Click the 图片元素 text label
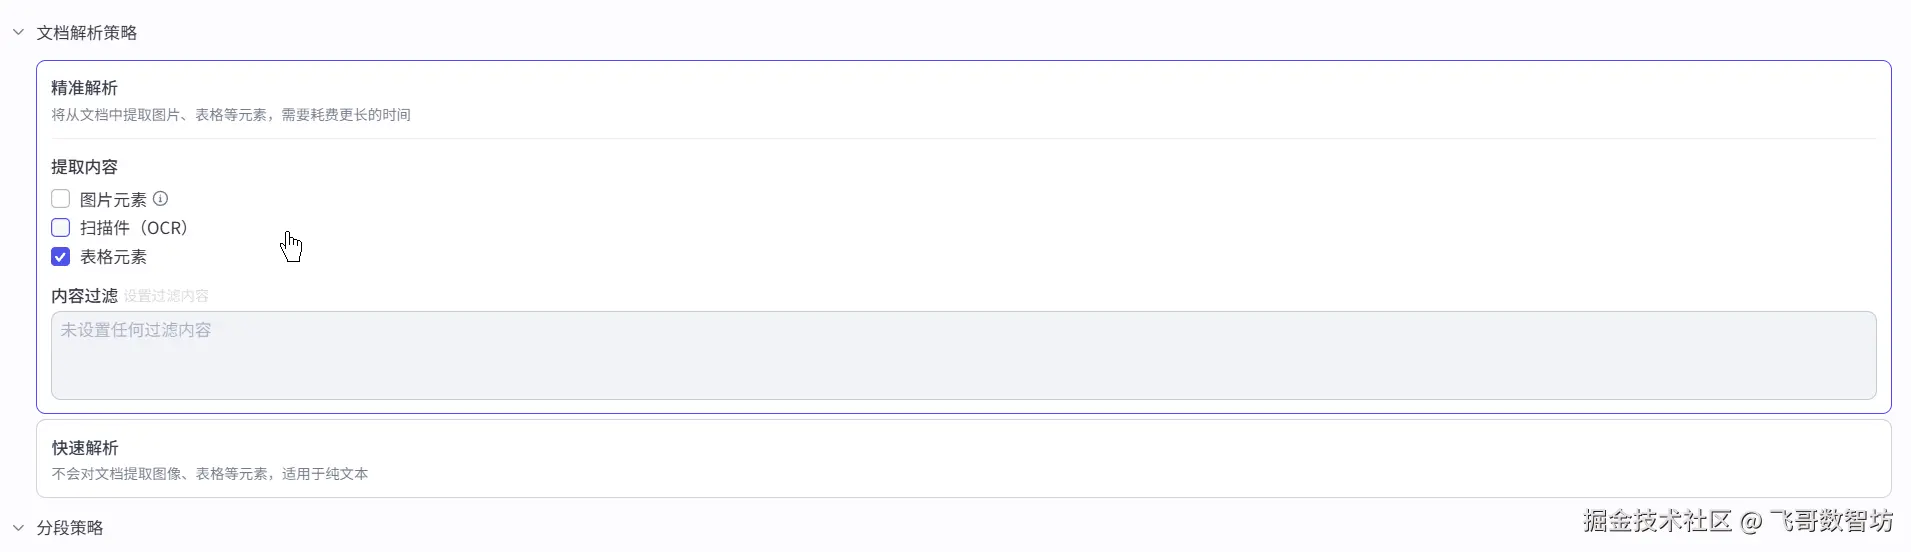The height and width of the screenshot is (552, 1911). coord(113,200)
